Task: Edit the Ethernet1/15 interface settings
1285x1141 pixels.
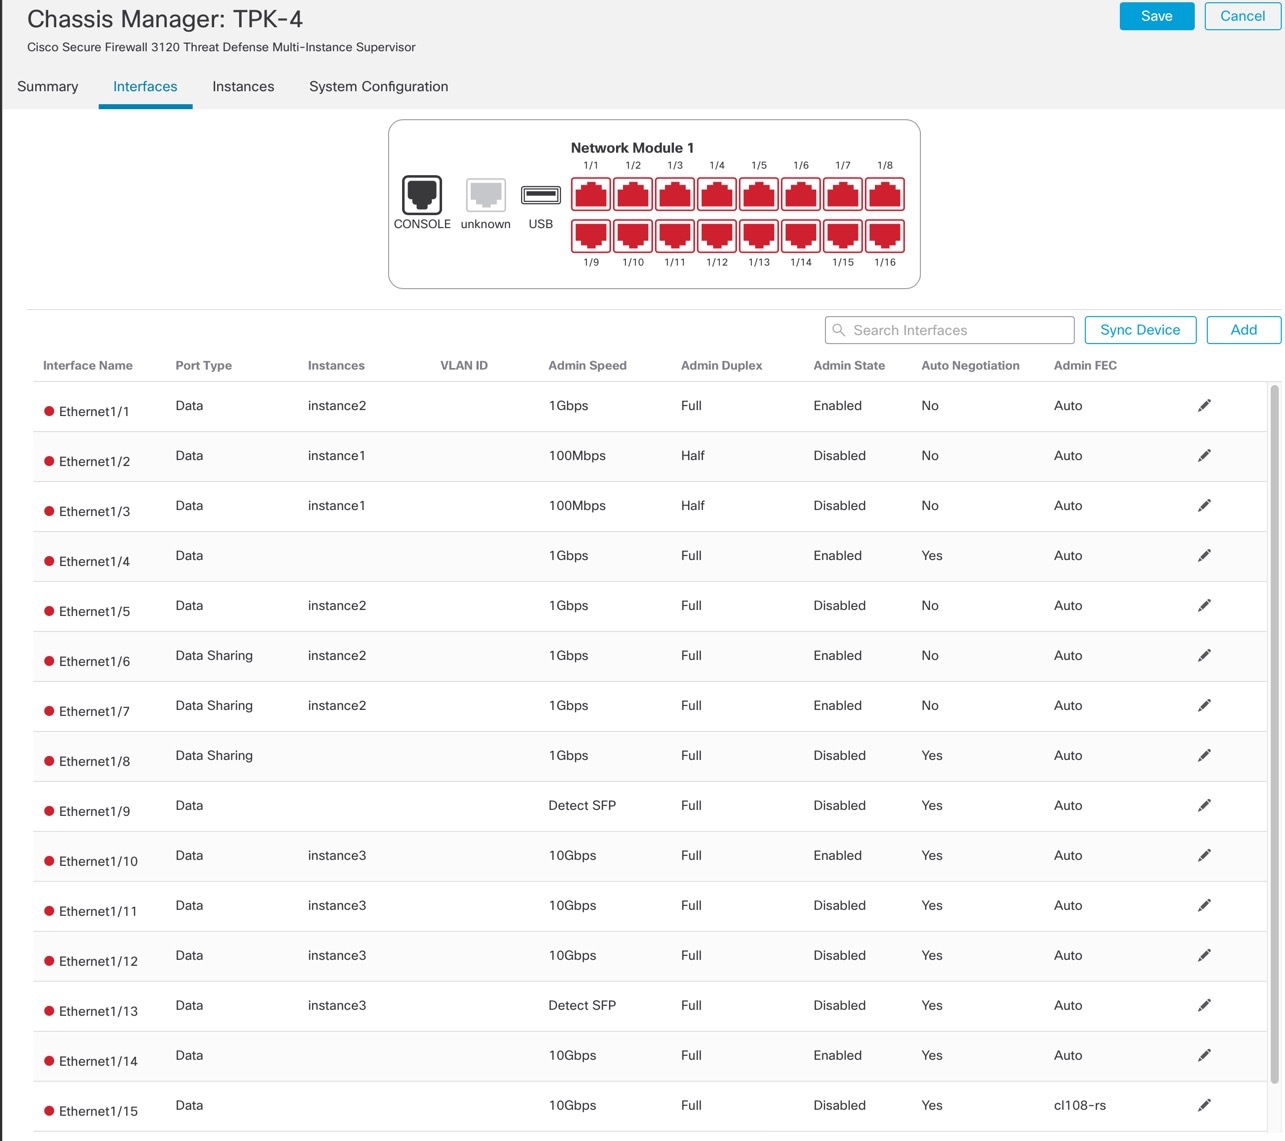Action: [1204, 1105]
